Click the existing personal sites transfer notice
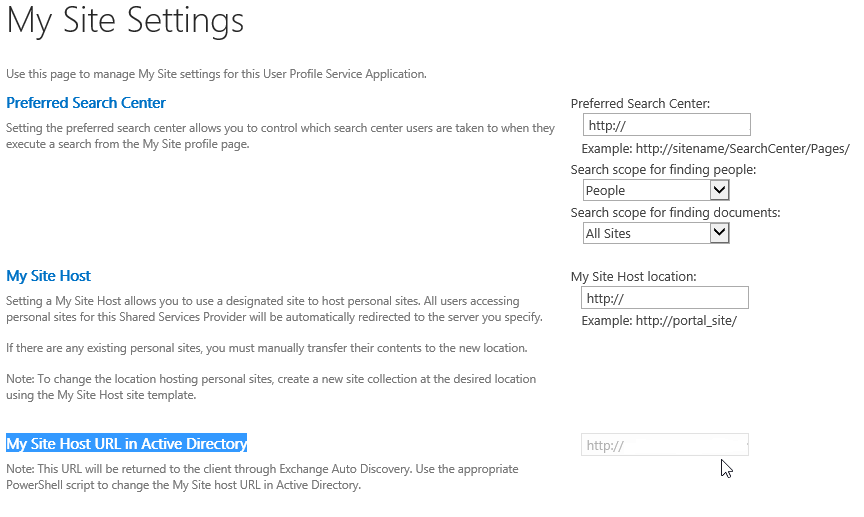This screenshot has width=864, height=517. point(266,348)
